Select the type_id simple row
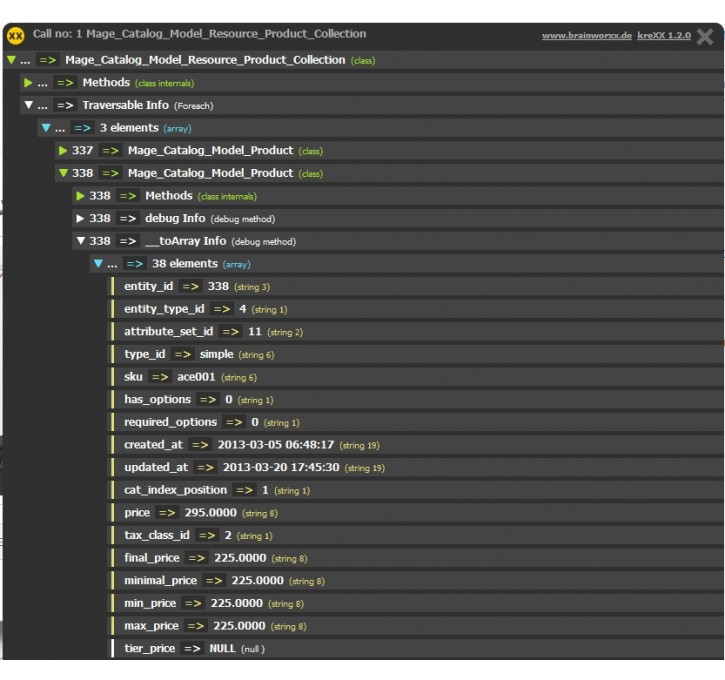The image size is (725, 680). coord(415,355)
